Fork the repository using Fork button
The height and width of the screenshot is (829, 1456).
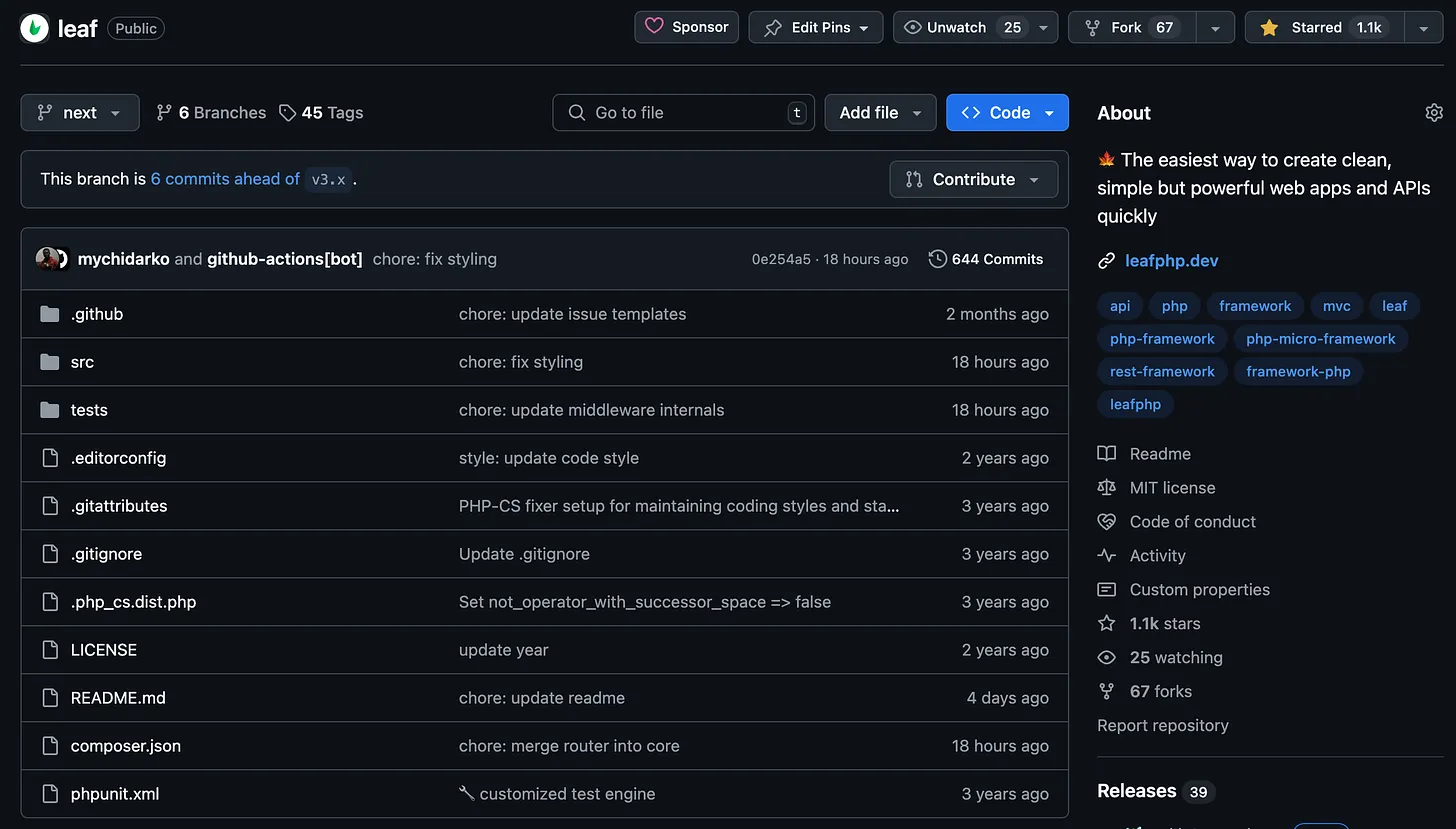(1132, 27)
